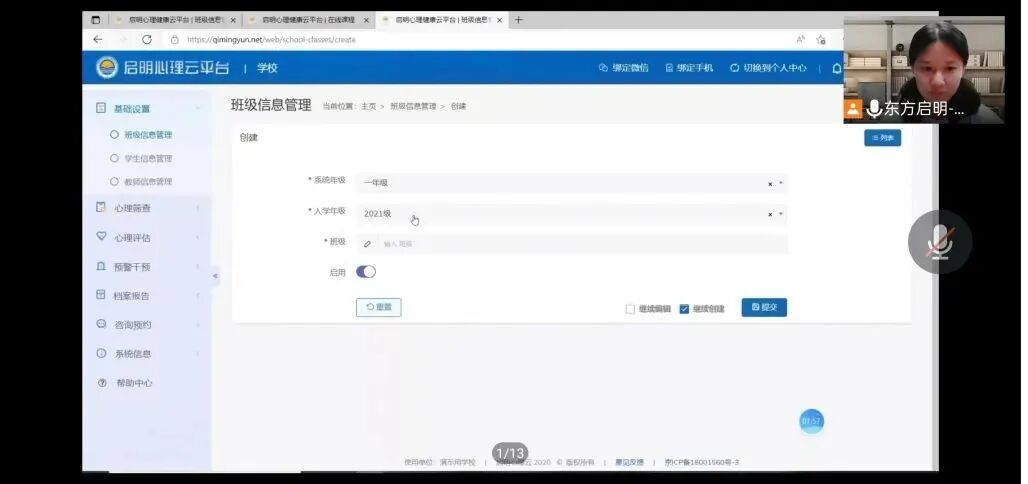Click the 列表 list button

pyautogui.click(x=882, y=138)
